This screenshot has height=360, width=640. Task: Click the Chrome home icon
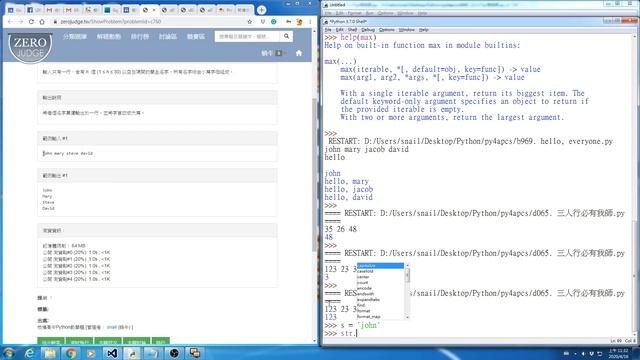[x=42, y=22]
